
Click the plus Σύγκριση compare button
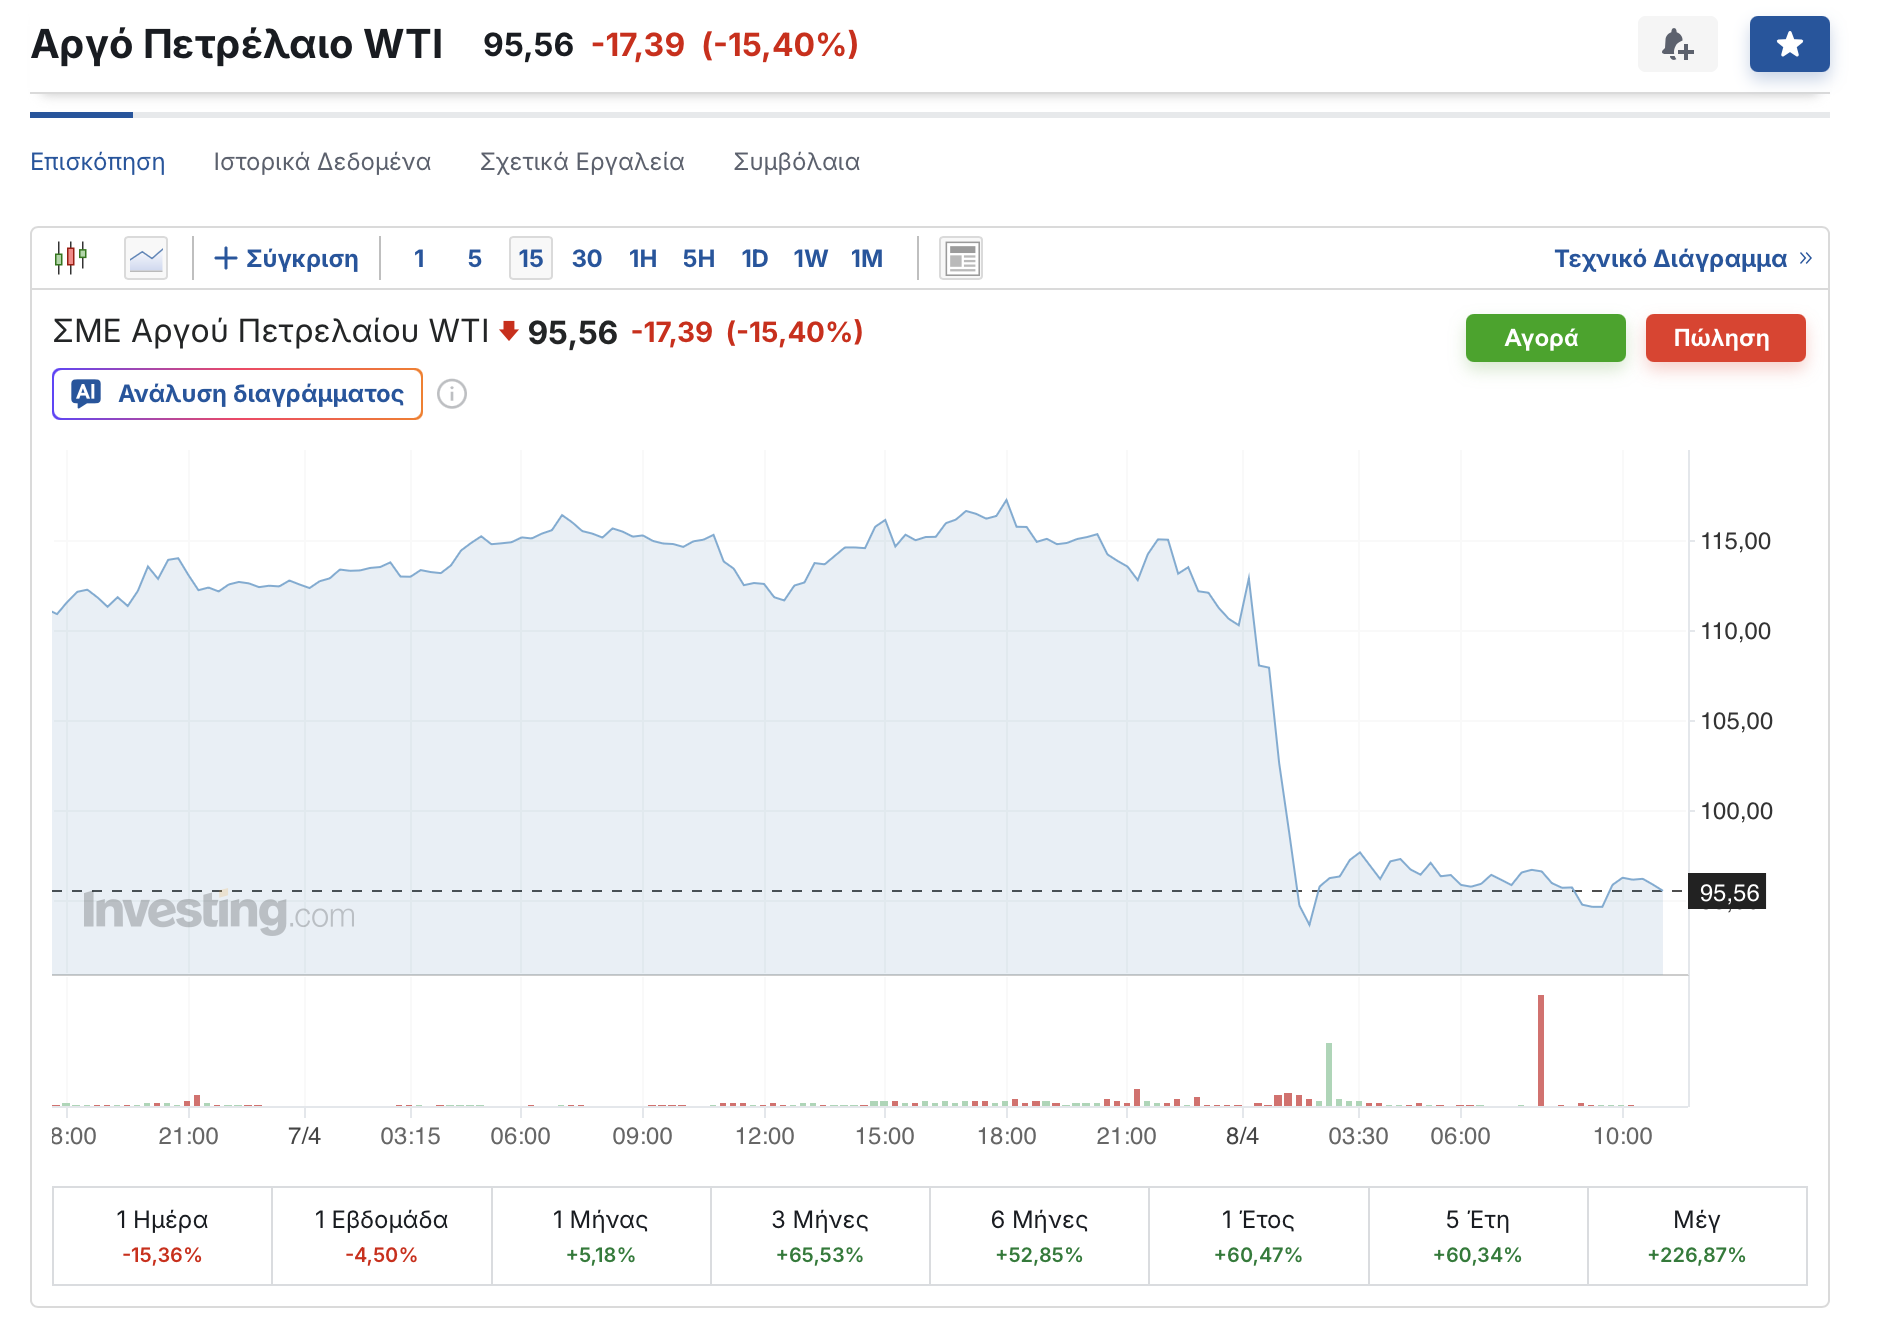click(x=286, y=258)
